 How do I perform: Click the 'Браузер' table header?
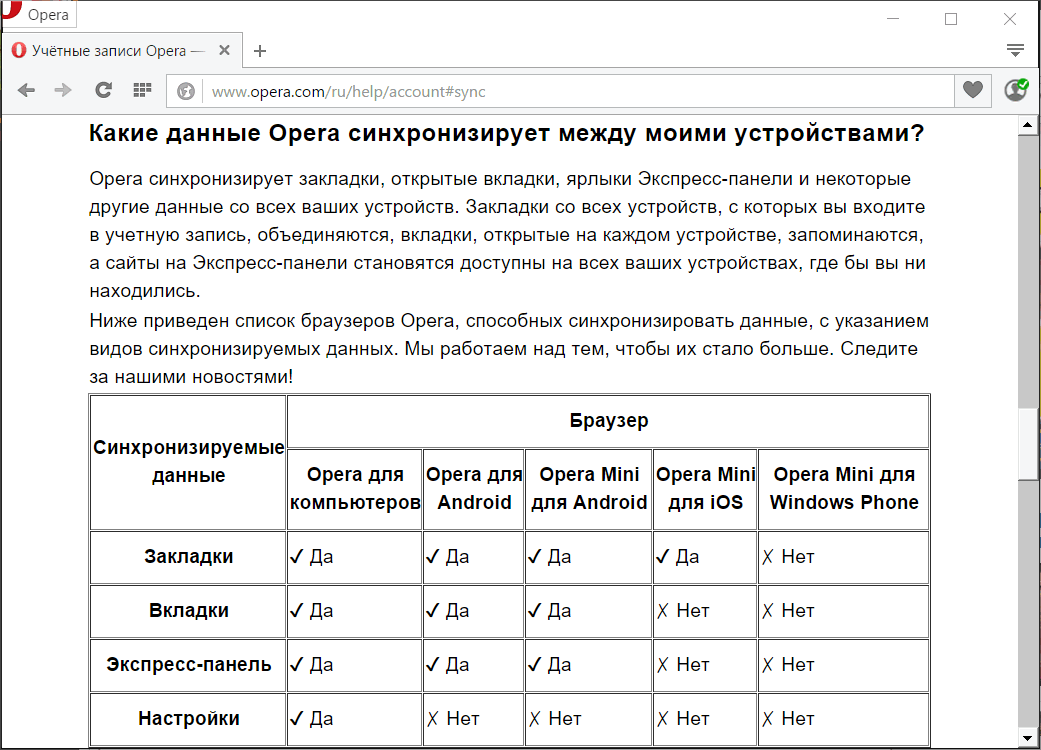coord(609,421)
